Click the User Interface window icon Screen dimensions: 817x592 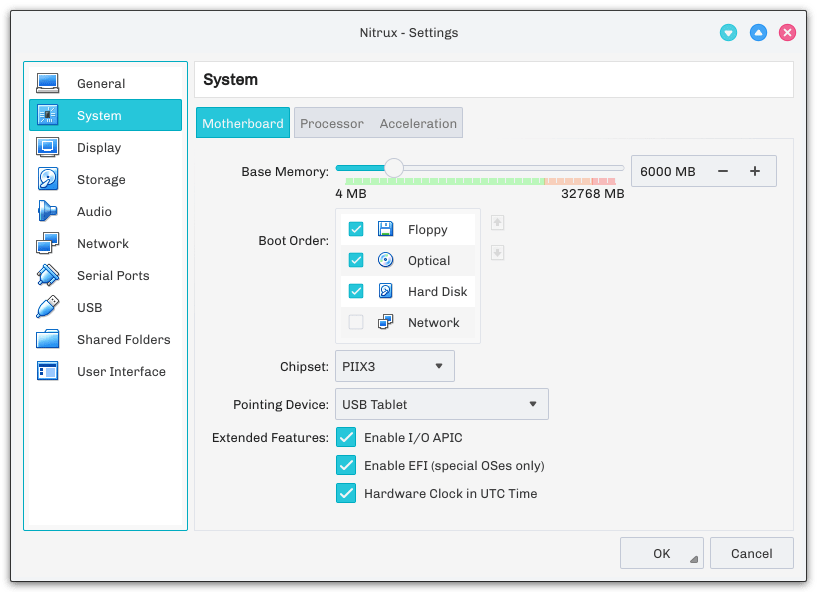[x=47, y=371]
